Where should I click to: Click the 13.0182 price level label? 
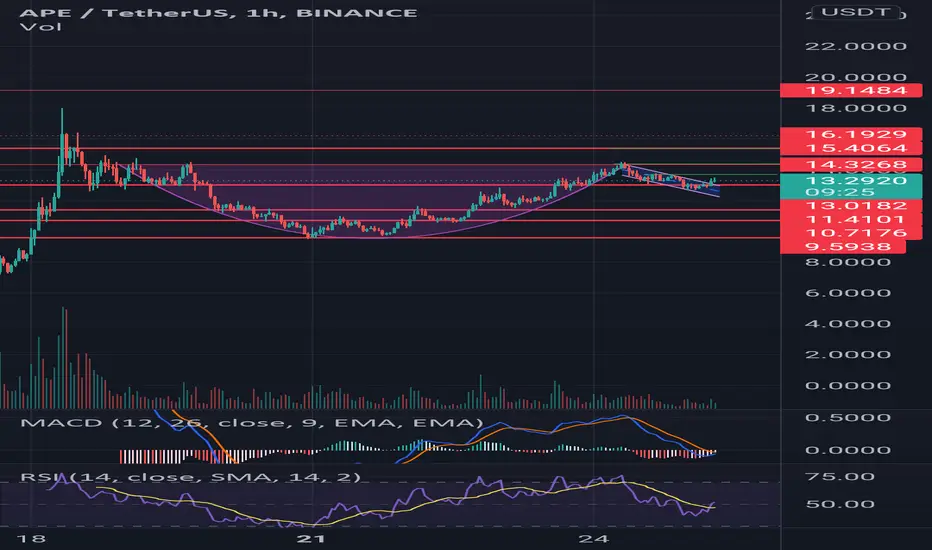851,206
